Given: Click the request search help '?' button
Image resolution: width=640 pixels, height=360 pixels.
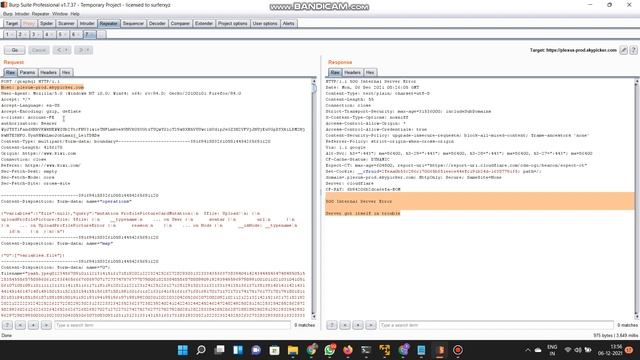Looking at the screenshot, I should tap(7, 325).
